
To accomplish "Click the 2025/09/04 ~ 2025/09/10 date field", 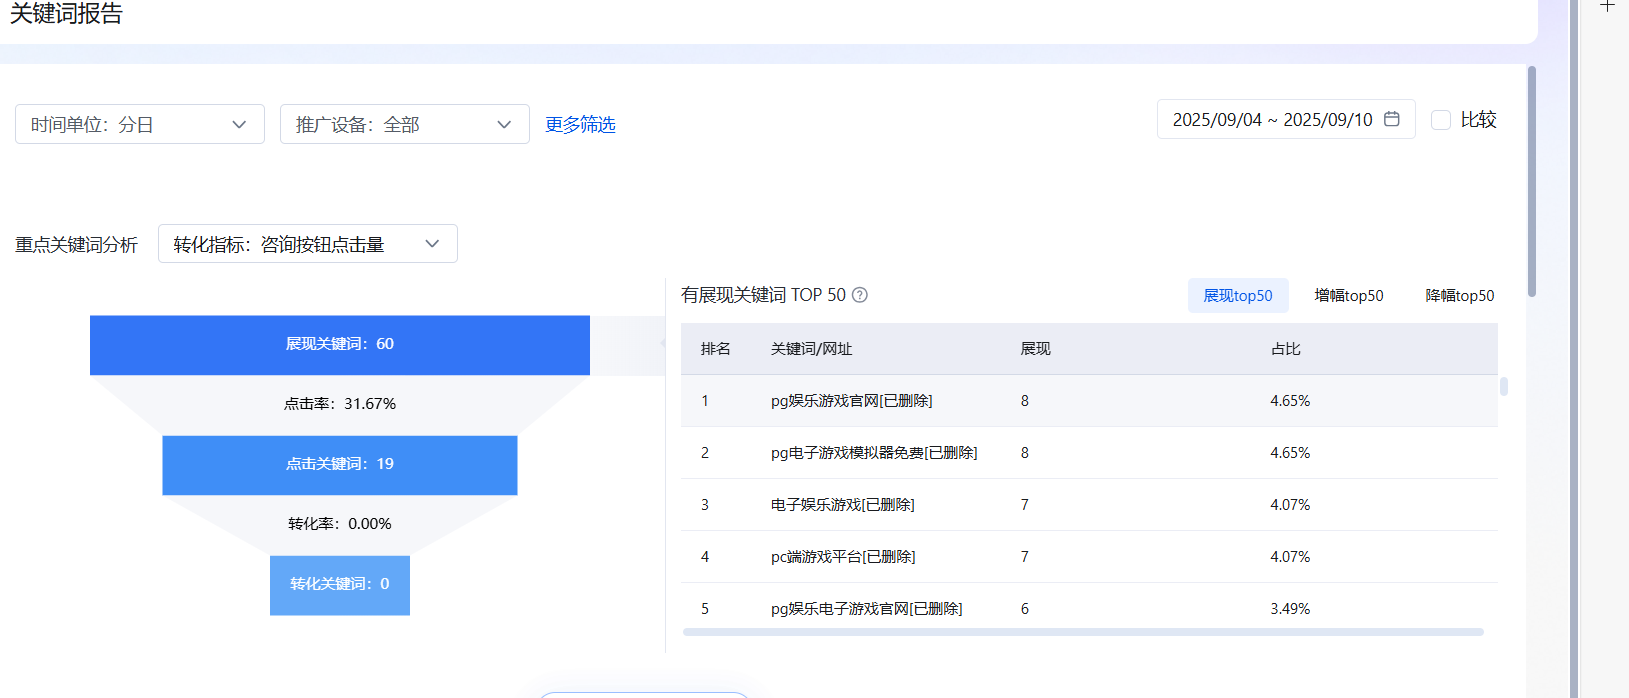I will 1271,120.
